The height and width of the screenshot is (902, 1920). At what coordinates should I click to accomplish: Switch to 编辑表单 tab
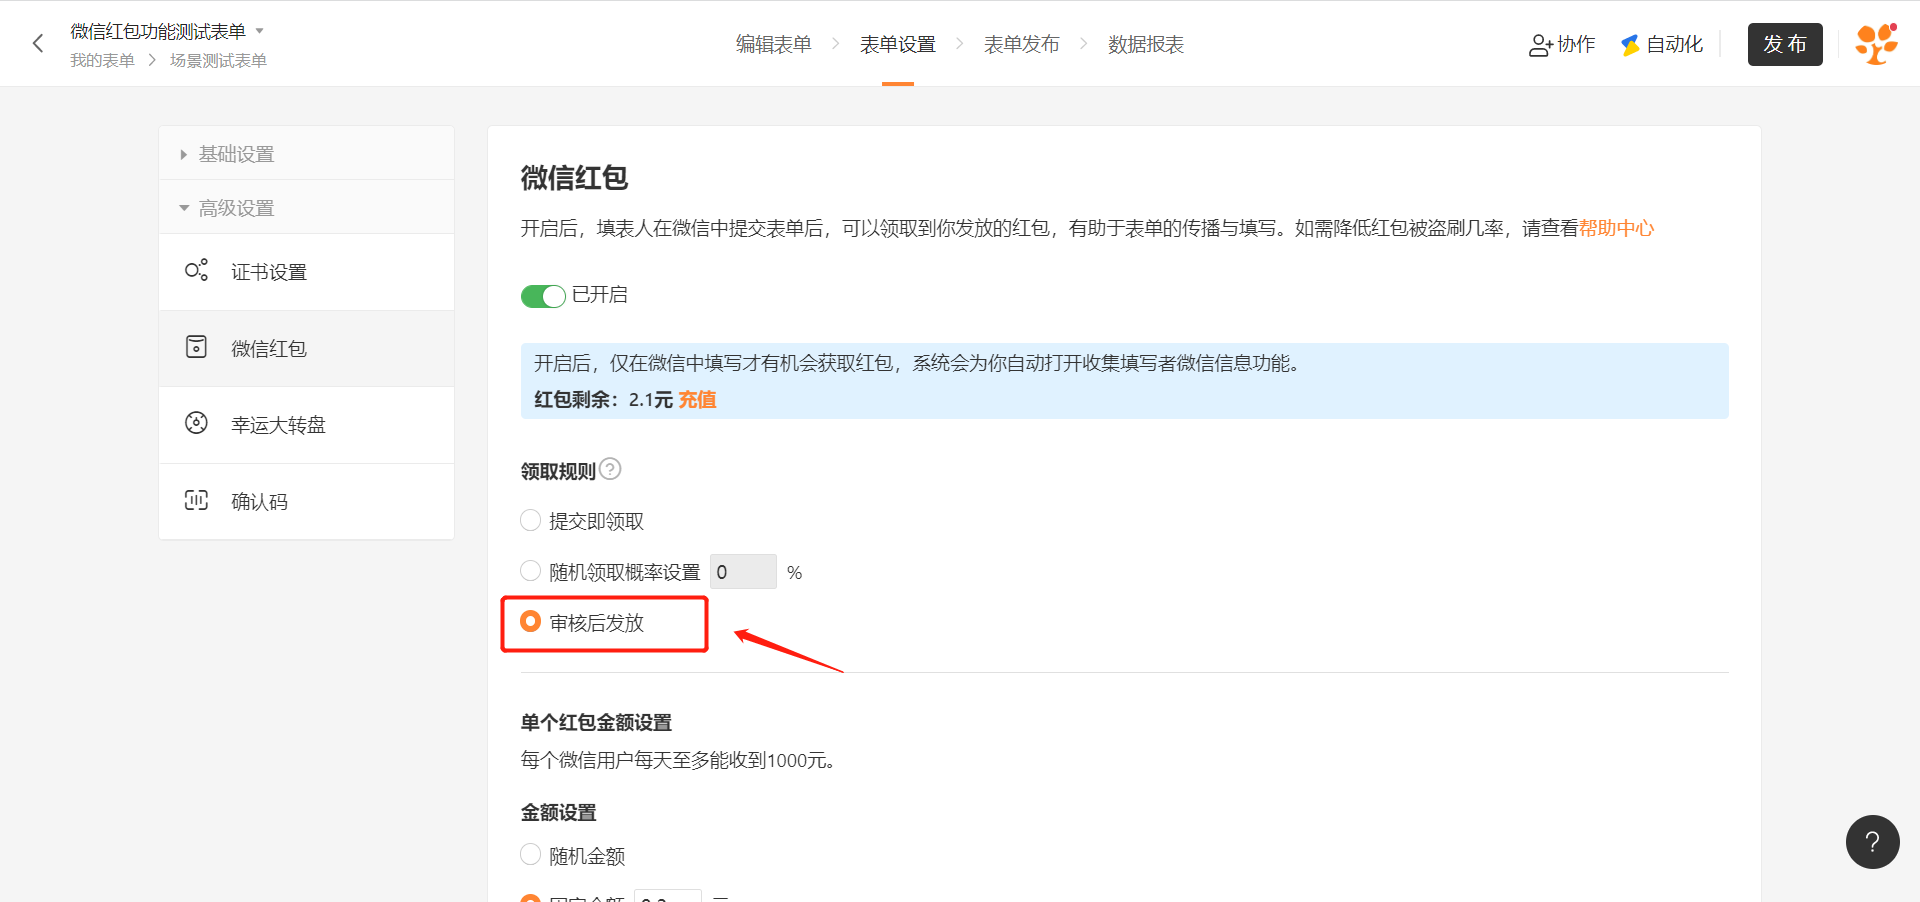tap(774, 44)
